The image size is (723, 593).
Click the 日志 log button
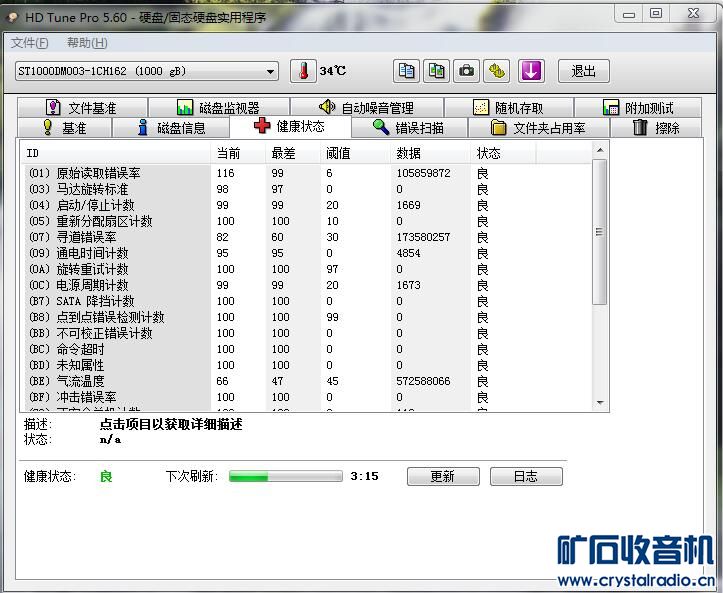(526, 476)
